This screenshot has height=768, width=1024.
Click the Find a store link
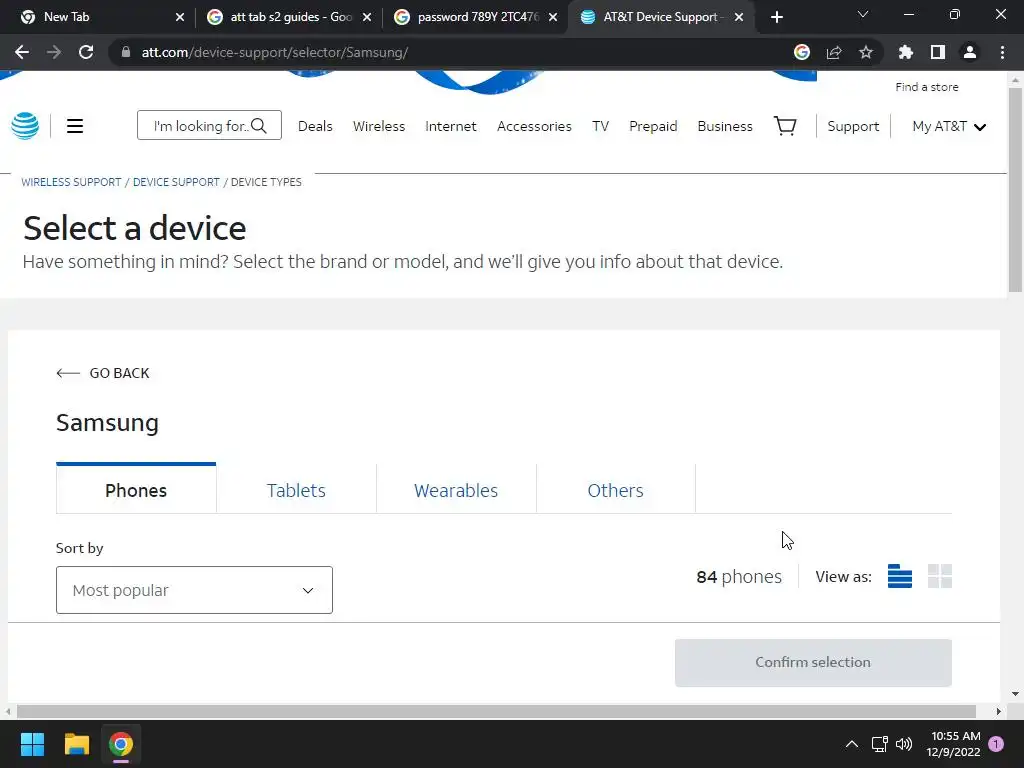coord(927,87)
